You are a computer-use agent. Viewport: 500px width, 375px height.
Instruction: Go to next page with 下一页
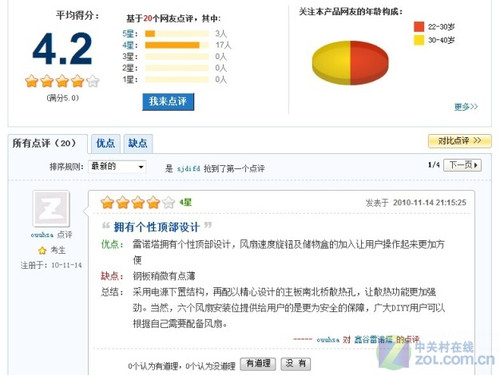click(462, 165)
